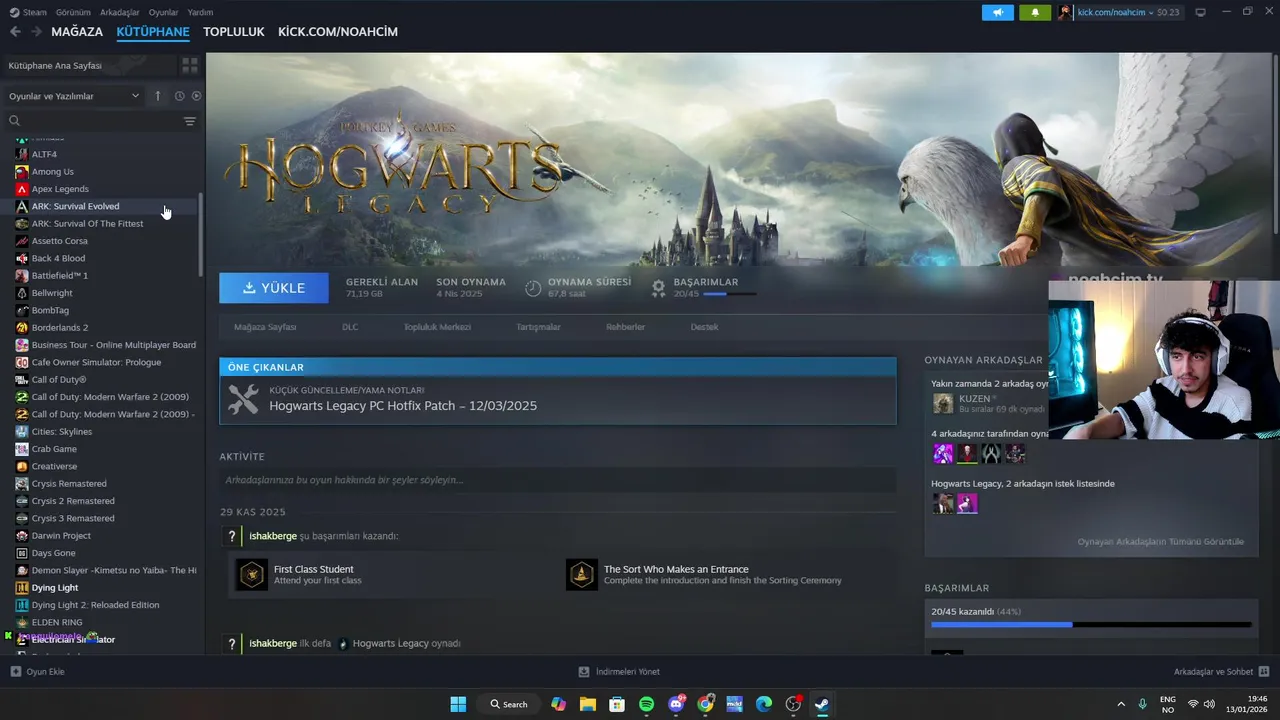
Task: Open the KICK.COM/NOAHCIM profile tab
Action: pos(338,32)
